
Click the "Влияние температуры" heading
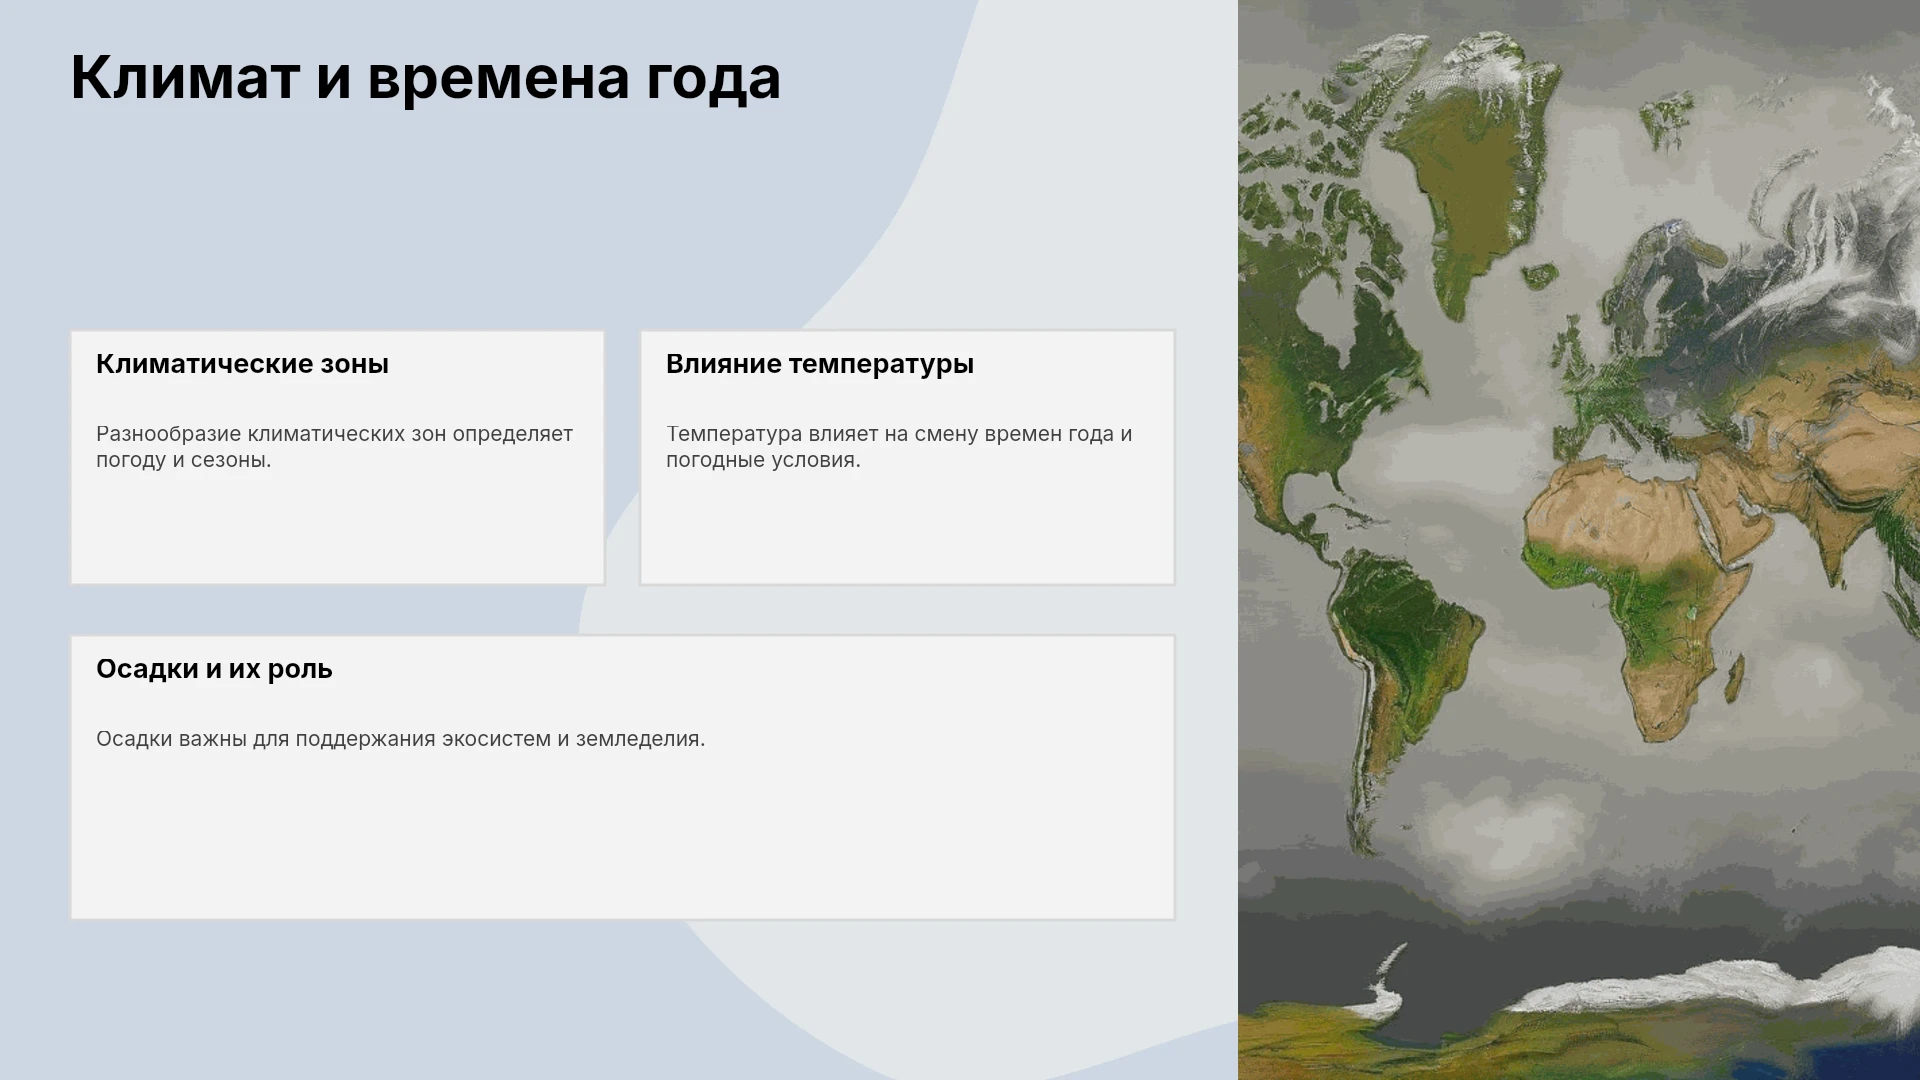click(x=820, y=364)
